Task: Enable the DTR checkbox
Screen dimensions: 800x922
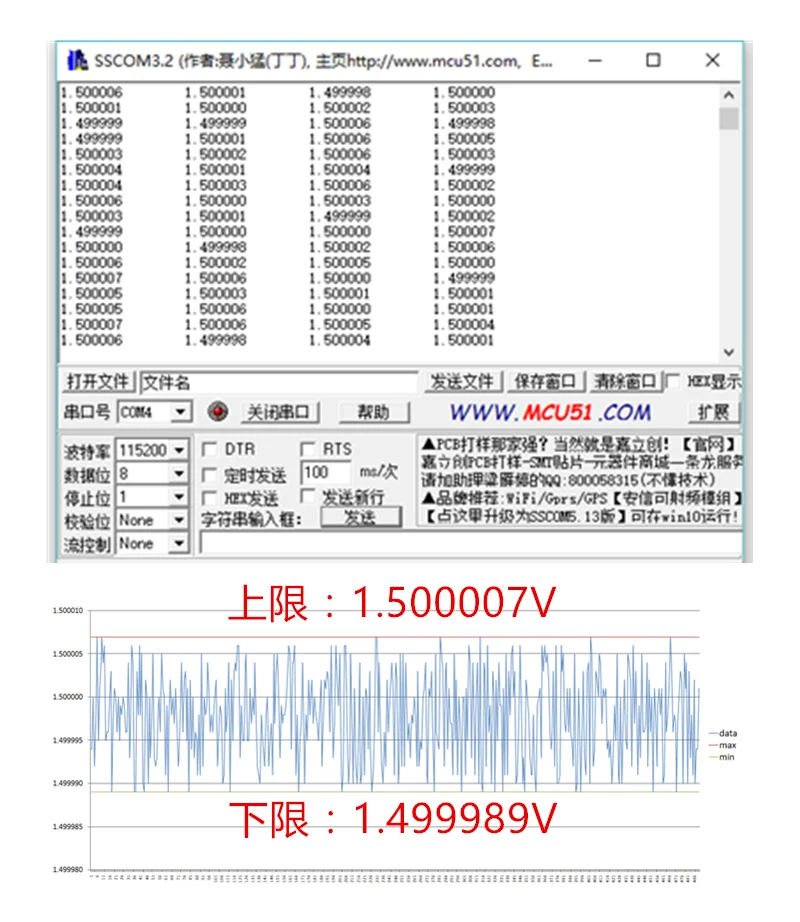Action: (209, 450)
